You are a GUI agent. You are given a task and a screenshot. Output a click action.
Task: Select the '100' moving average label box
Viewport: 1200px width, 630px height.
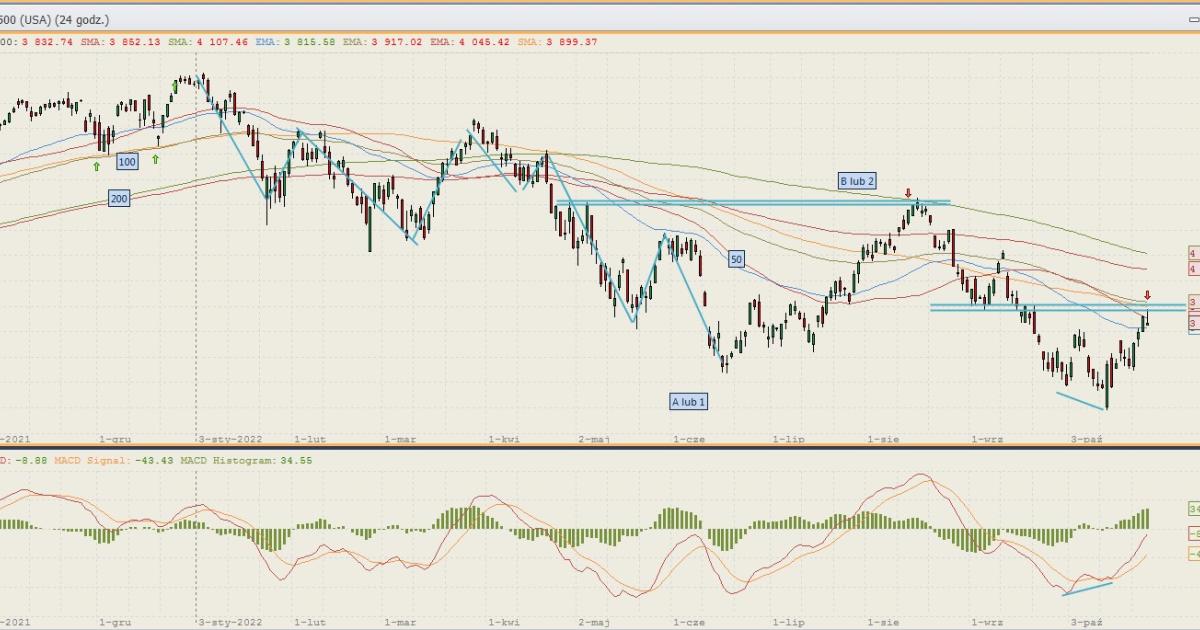(x=127, y=161)
